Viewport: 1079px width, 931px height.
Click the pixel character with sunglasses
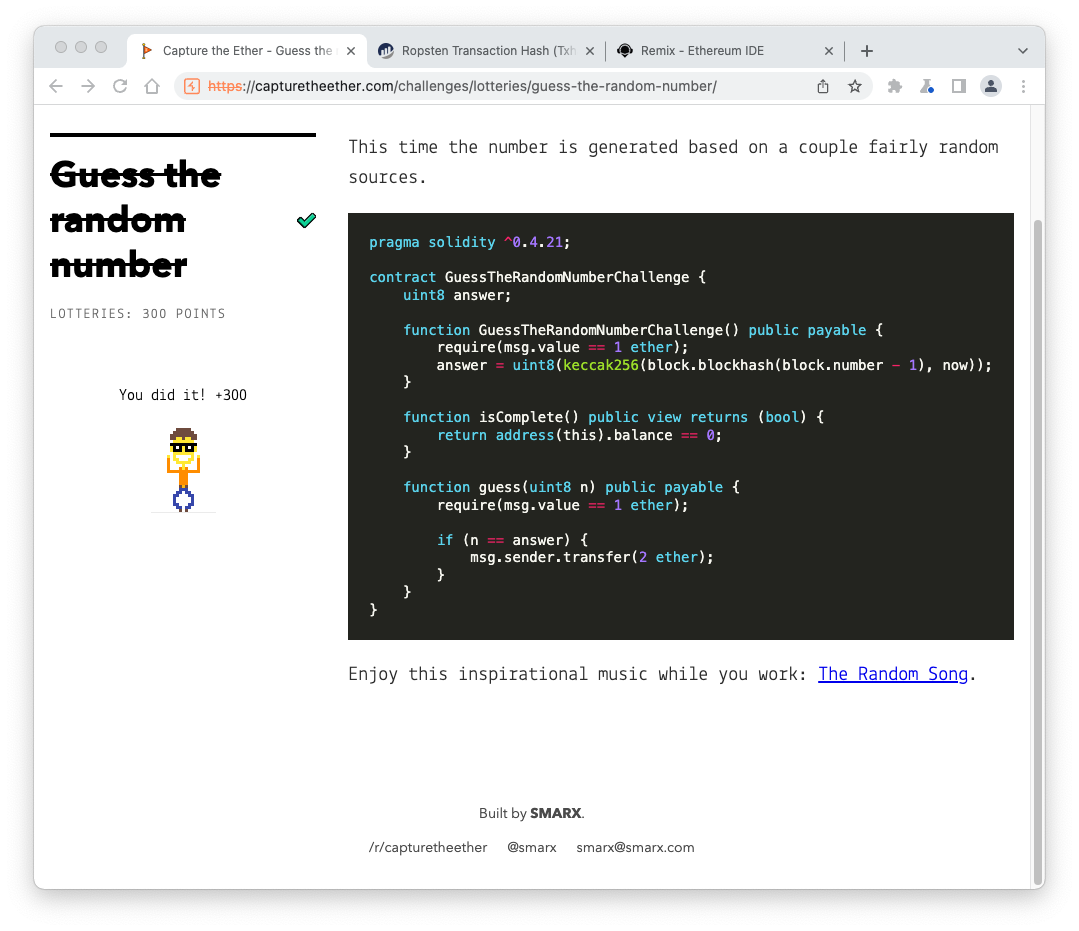[x=183, y=470]
